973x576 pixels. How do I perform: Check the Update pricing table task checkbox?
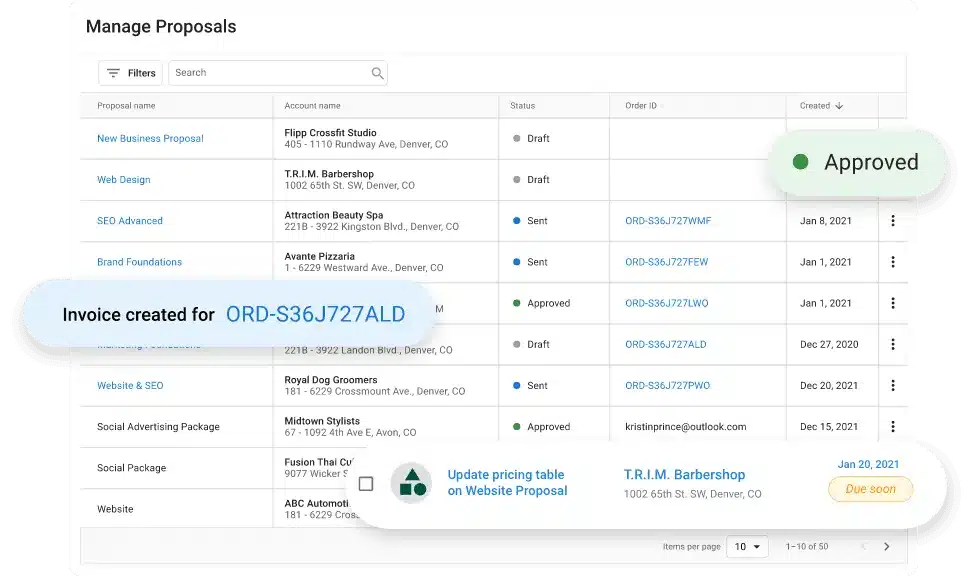click(366, 484)
